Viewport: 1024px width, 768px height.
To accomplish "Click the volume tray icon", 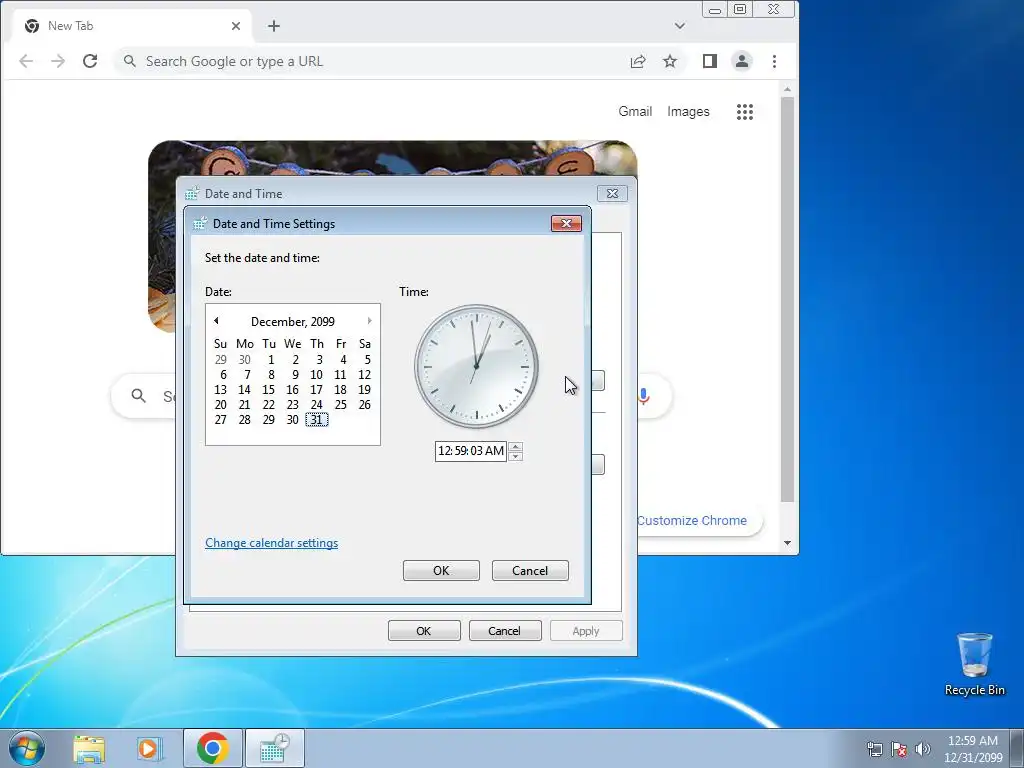I will [x=922, y=749].
